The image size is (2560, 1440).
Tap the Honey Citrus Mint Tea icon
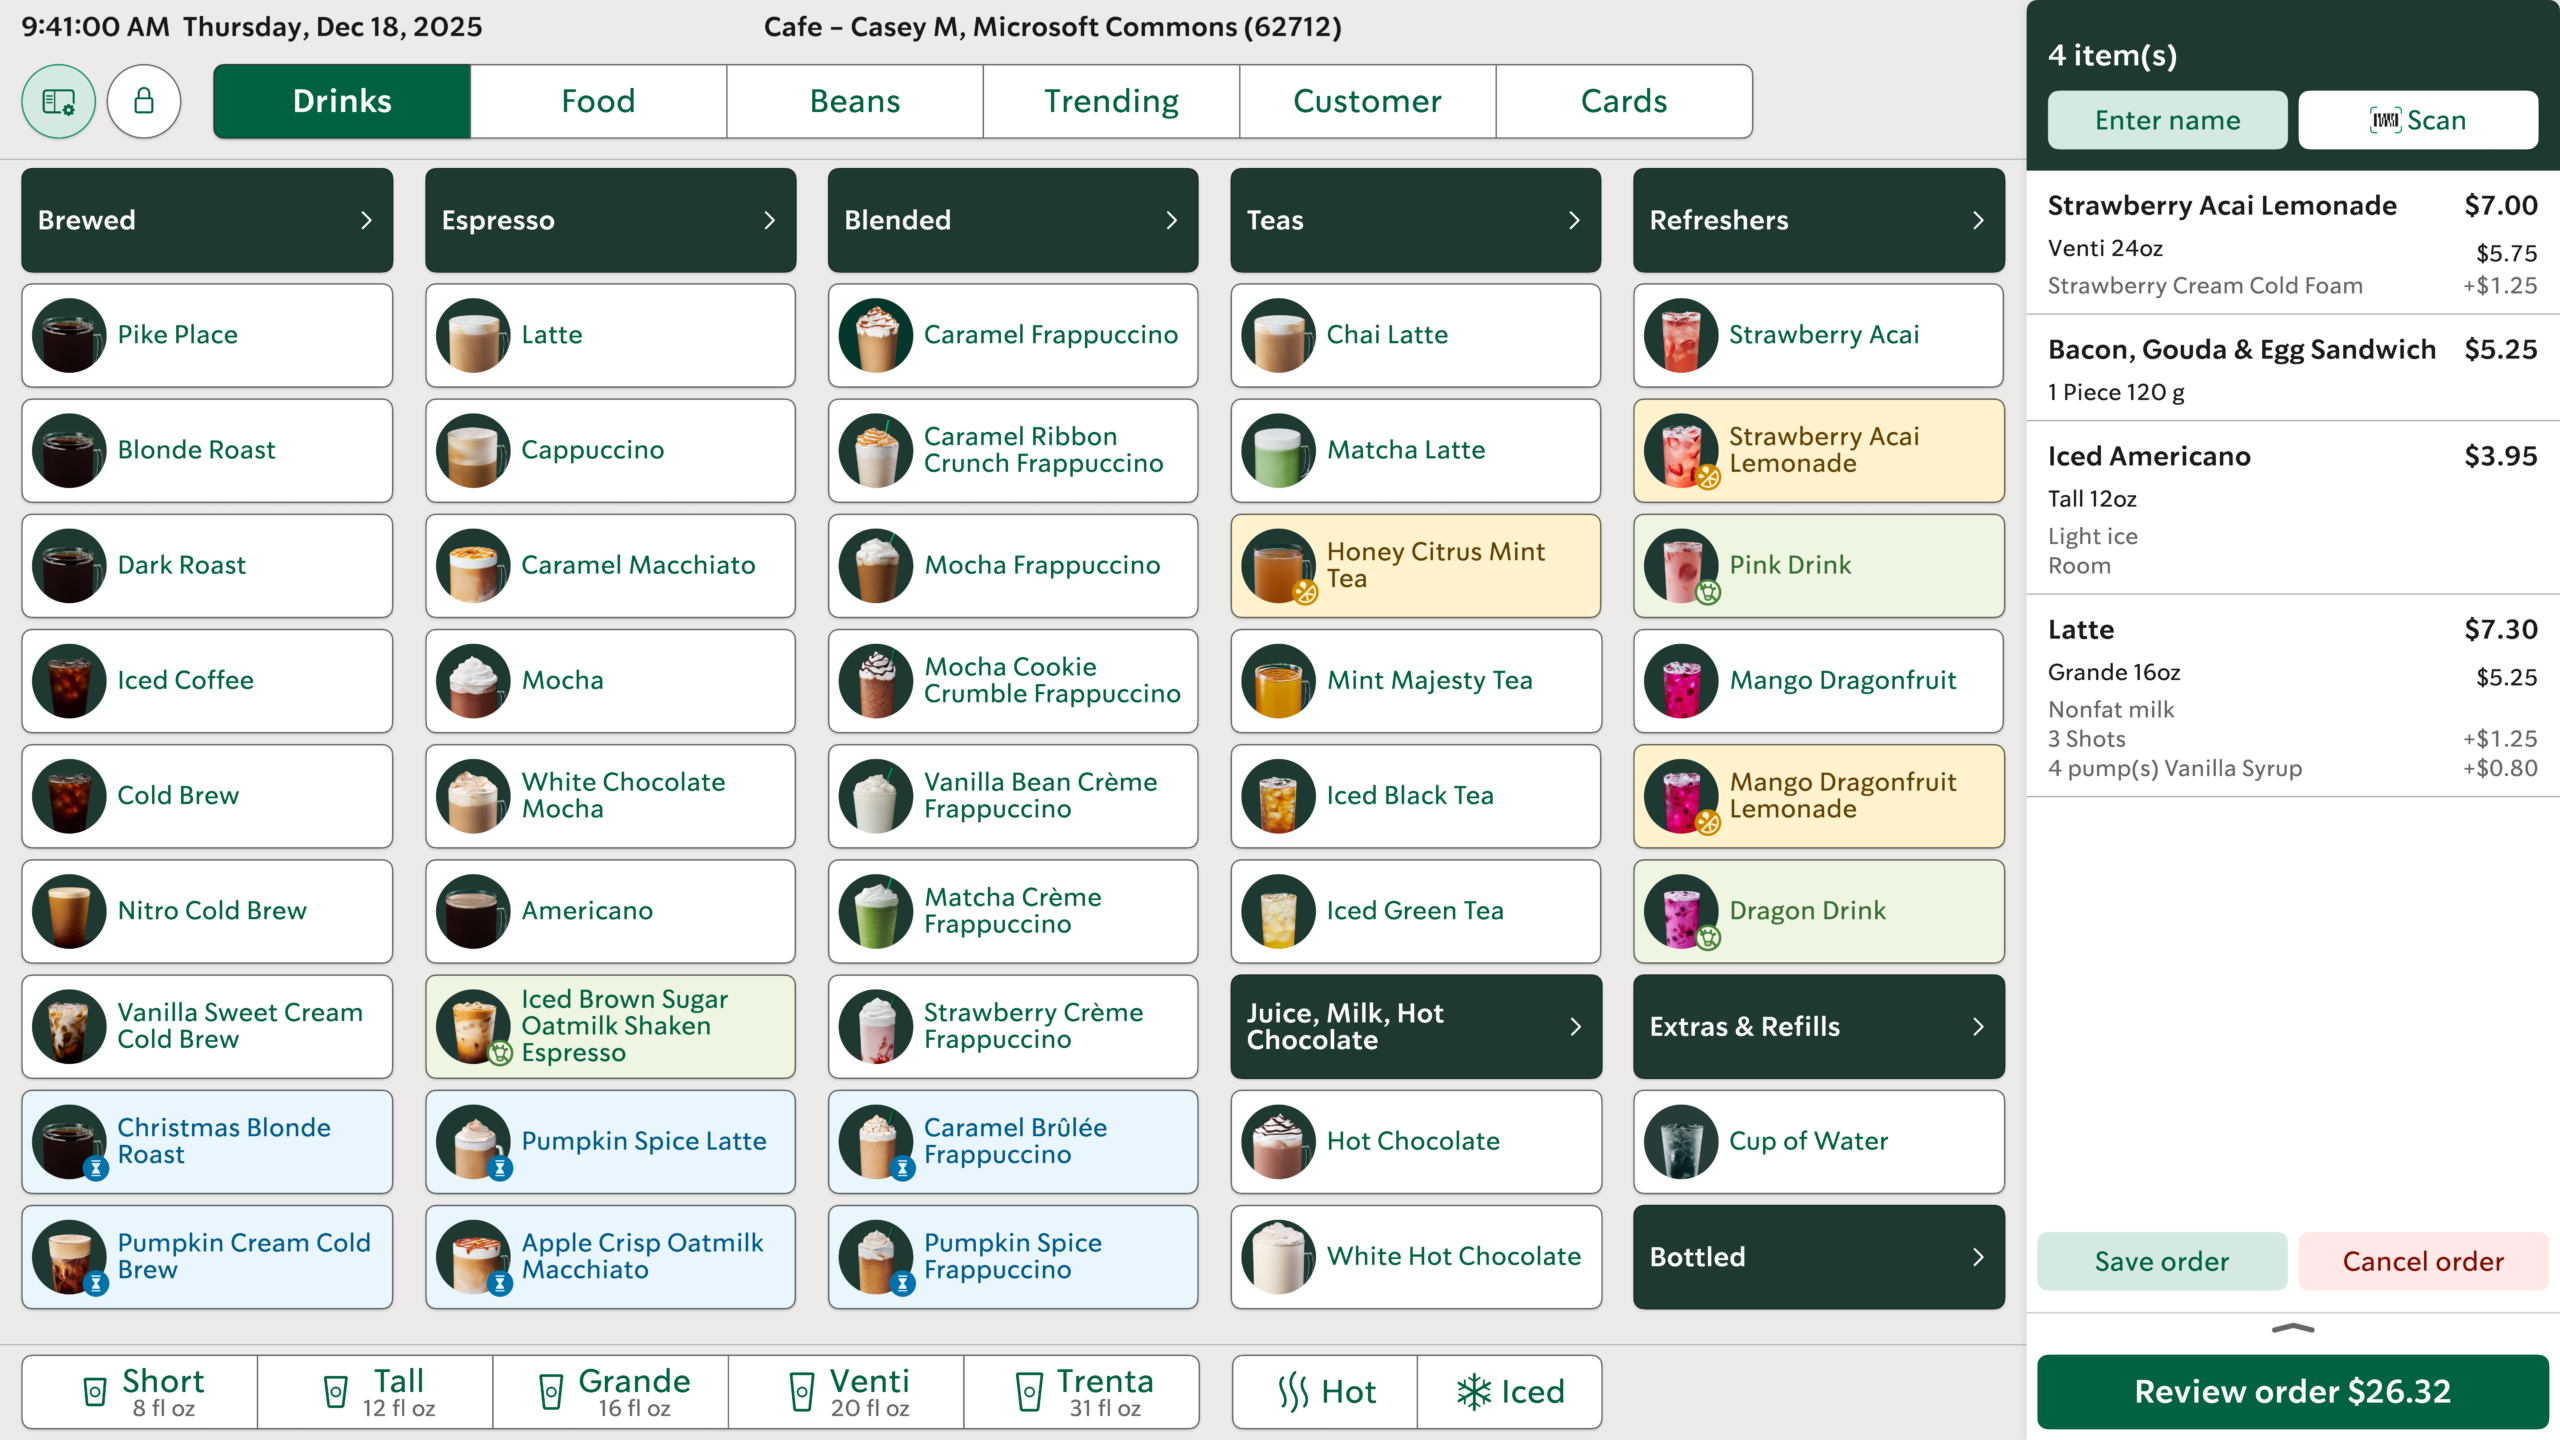pos(1278,566)
